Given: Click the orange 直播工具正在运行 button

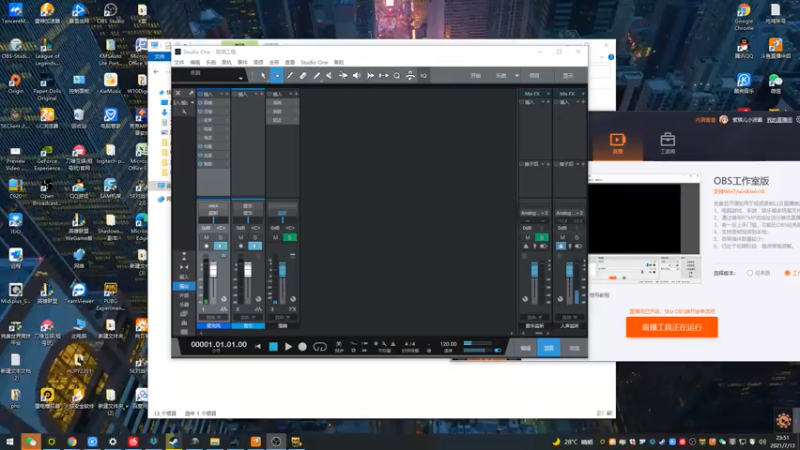Looking at the screenshot, I should pyautogui.click(x=672, y=326).
